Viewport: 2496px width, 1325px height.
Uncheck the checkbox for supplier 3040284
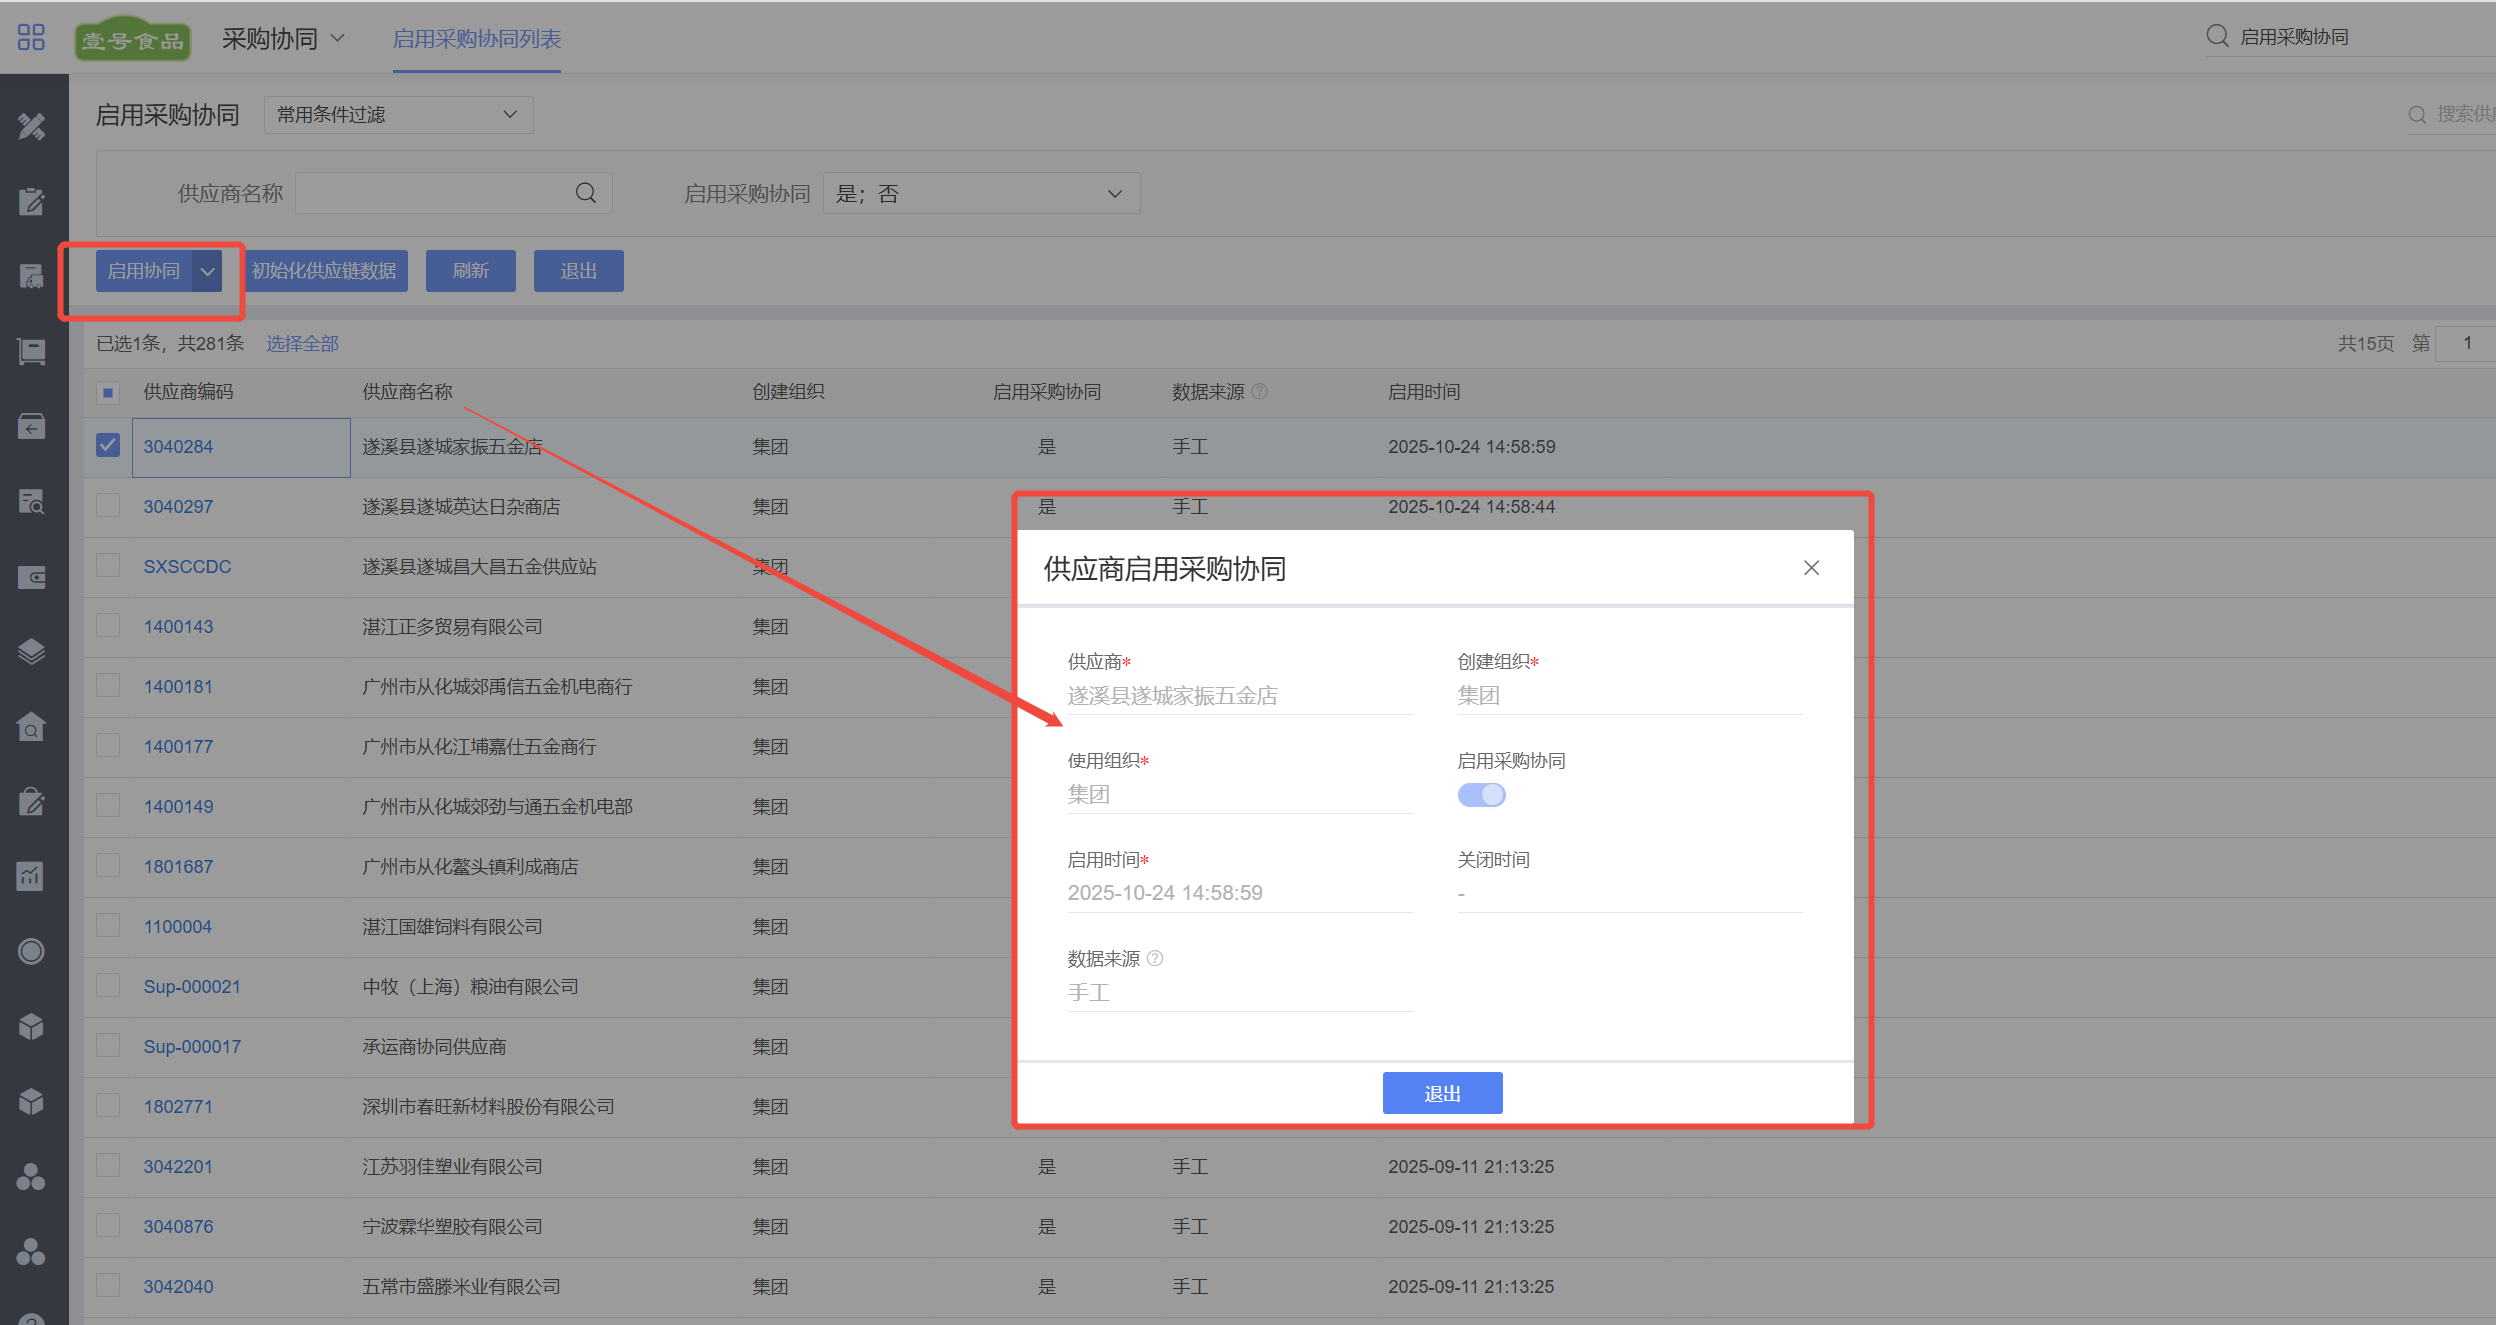tap(108, 445)
